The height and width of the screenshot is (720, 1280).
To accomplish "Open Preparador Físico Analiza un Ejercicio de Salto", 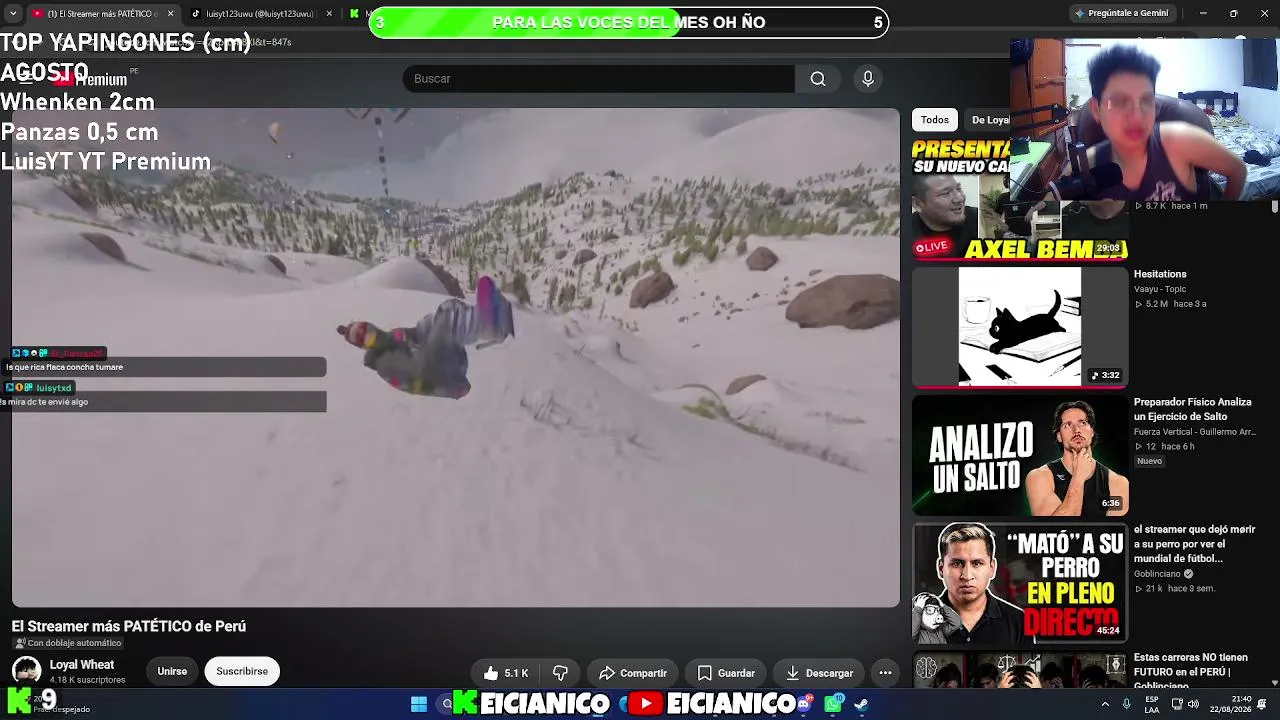I will [1193, 409].
